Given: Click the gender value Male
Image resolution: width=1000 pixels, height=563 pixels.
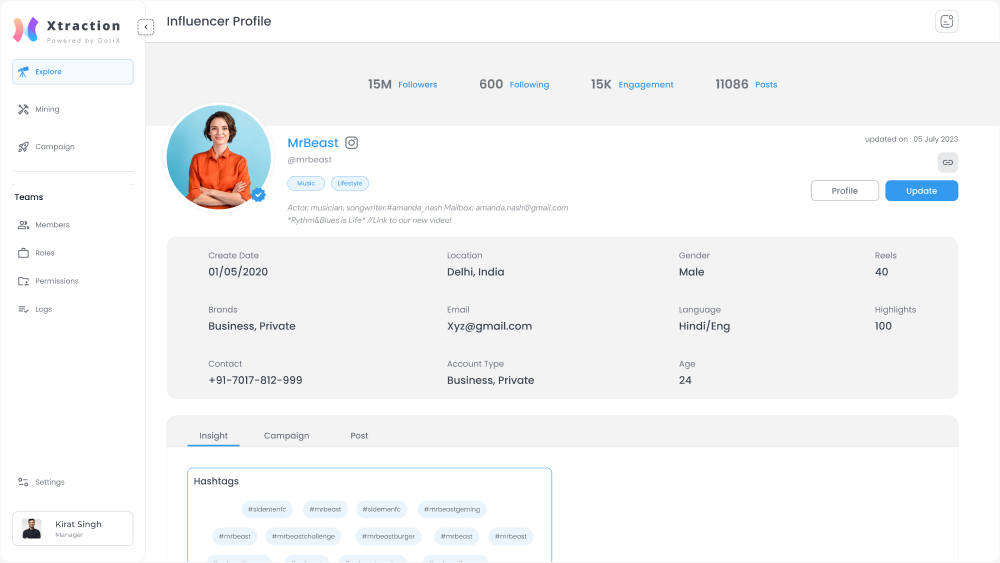Looking at the screenshot, I should (691, 272).
